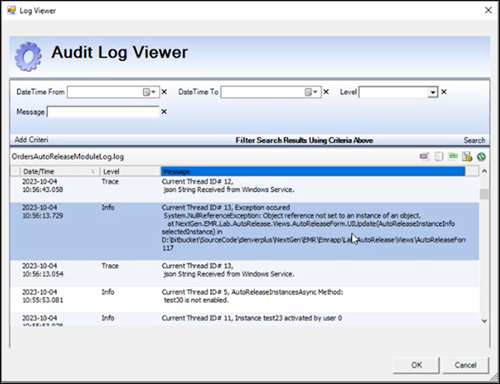Click the NullReferenceException message text

click(292, 215)
